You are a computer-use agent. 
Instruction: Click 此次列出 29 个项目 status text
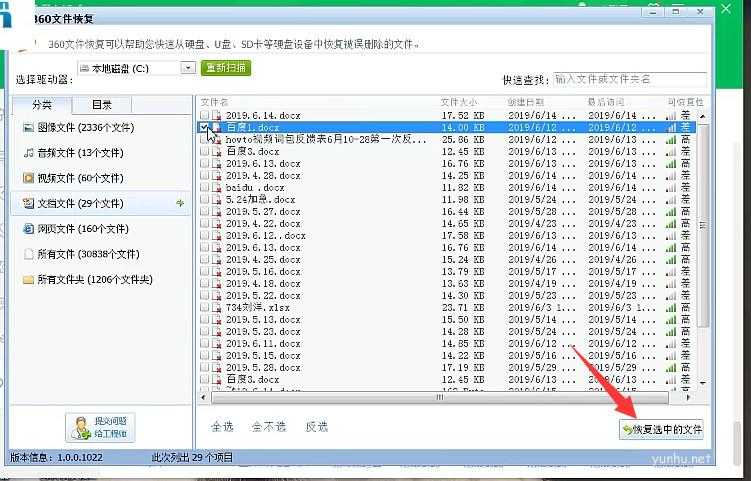[x=192, y=458]
